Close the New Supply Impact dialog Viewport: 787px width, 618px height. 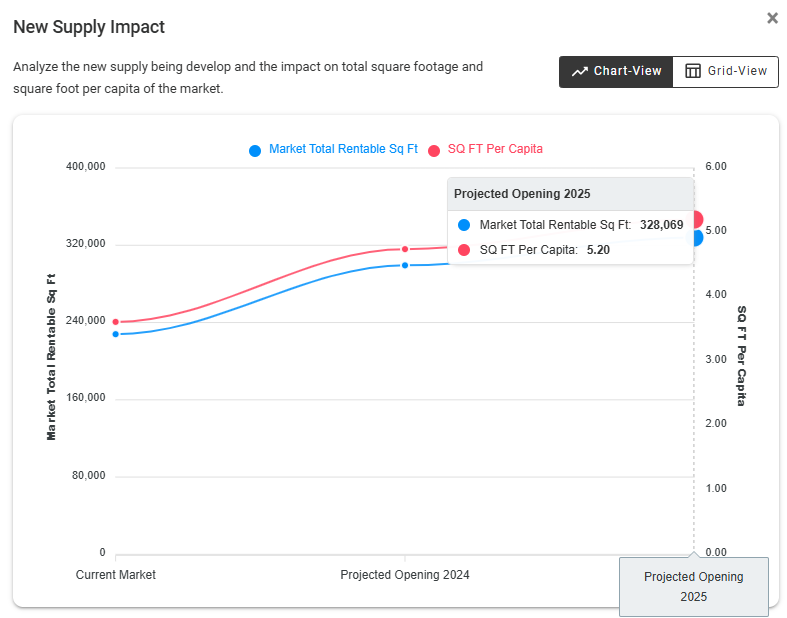click(x=772, y=18)
